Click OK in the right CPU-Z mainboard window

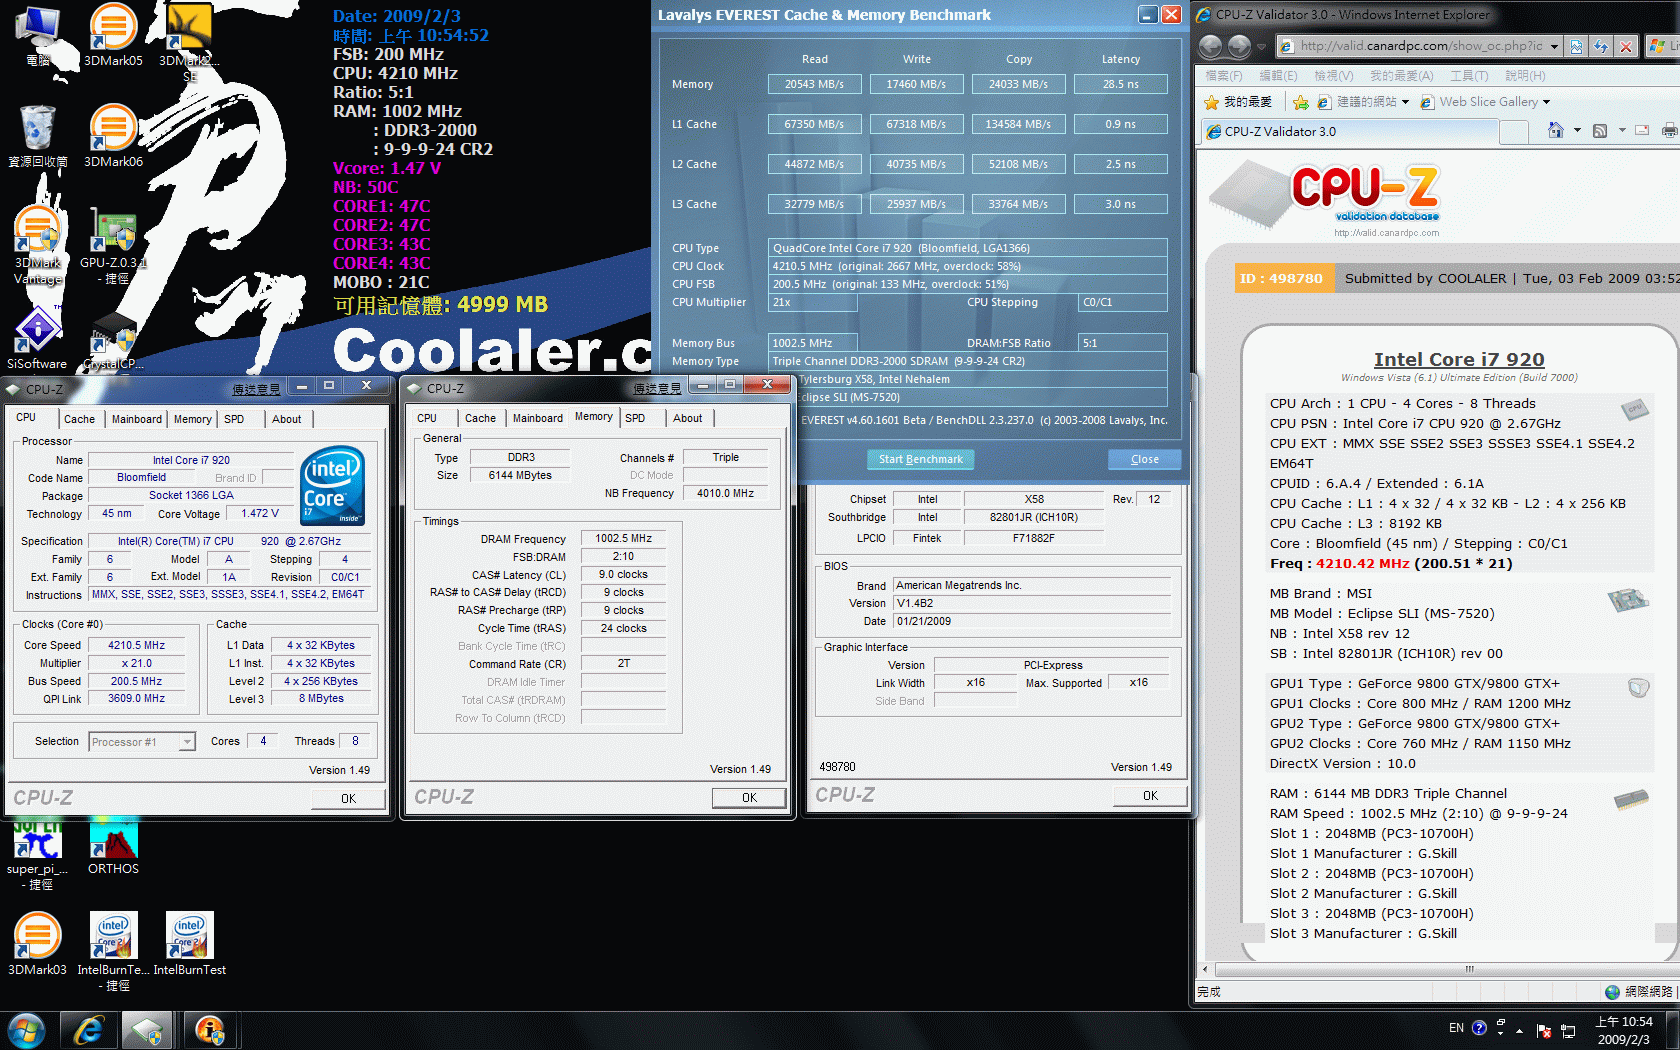pos(1150,796)
